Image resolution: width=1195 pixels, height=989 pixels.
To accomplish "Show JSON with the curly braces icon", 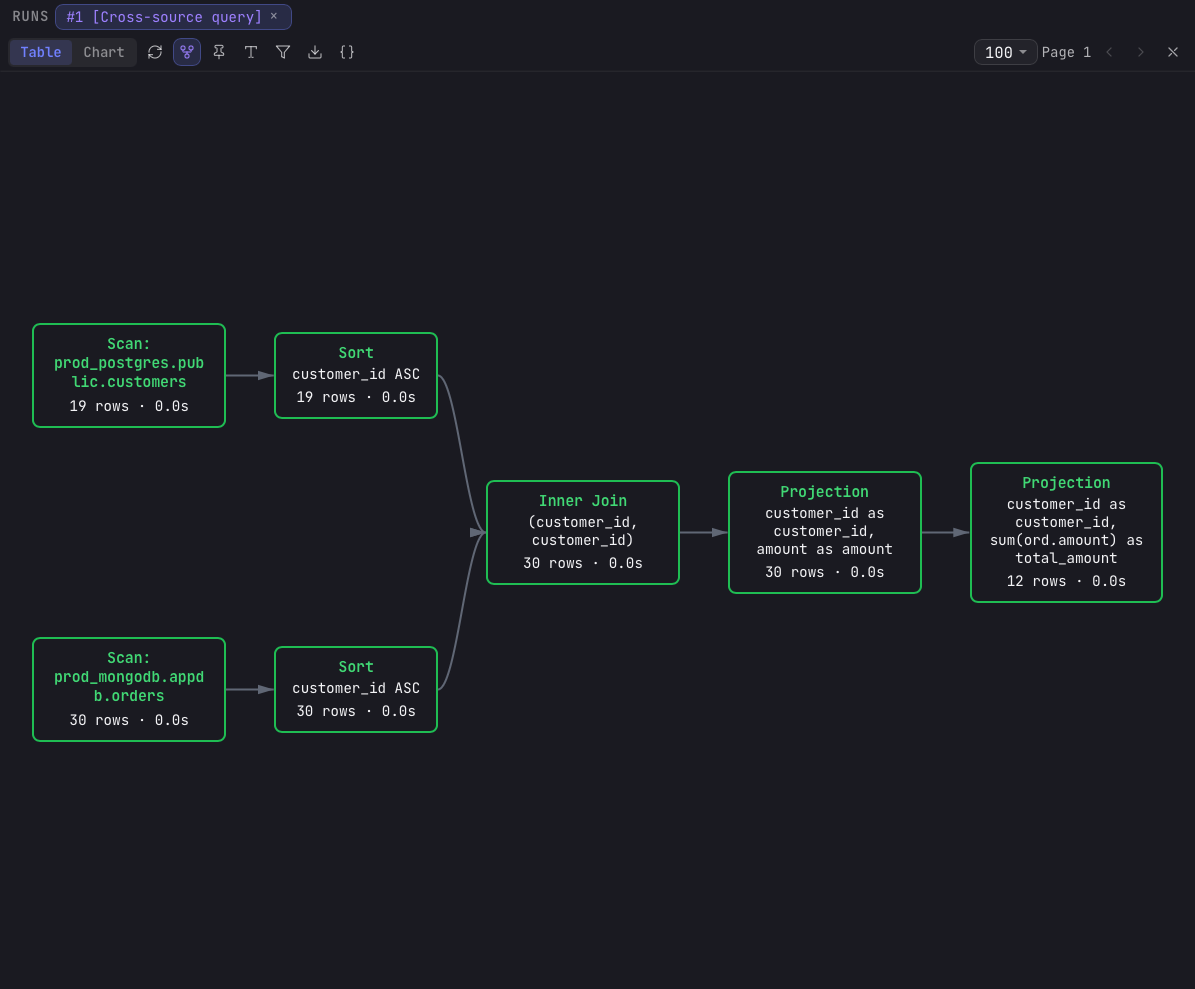I will pyautogui.click(x=347, y=52).
